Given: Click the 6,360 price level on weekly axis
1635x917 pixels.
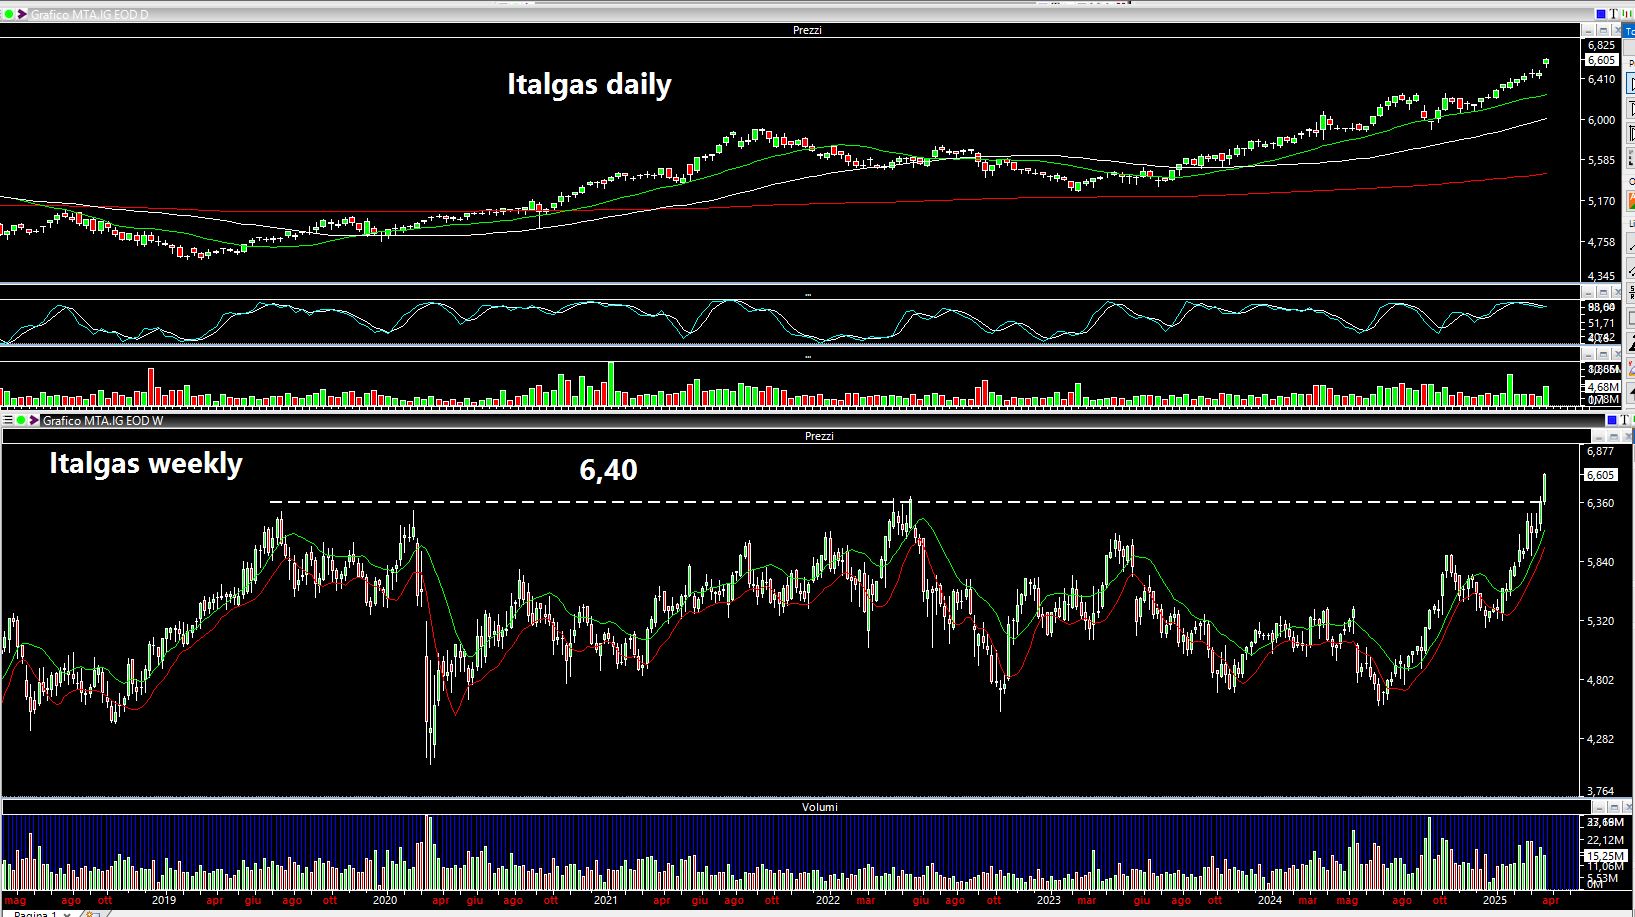Looking at the screenshot, I should click(1600, 503).
